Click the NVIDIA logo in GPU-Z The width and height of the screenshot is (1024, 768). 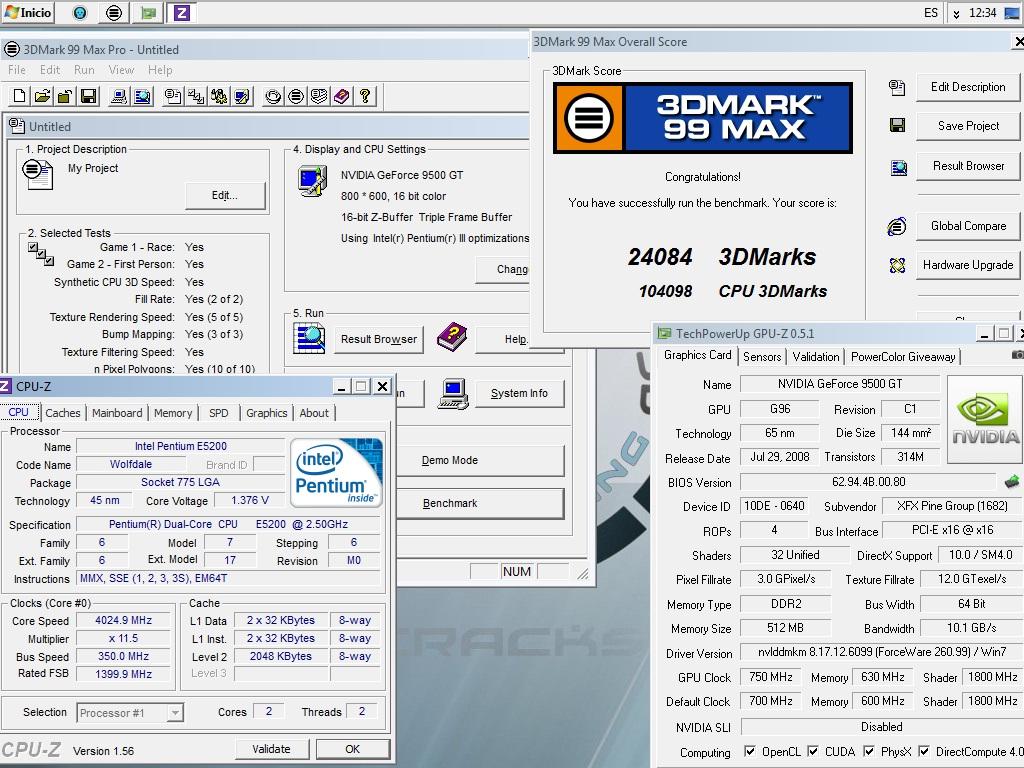(x=985, y=419)
